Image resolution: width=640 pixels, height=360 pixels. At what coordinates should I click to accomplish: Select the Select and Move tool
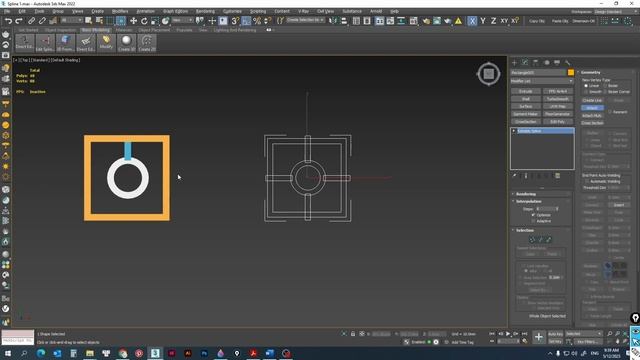tap(133, 20)
